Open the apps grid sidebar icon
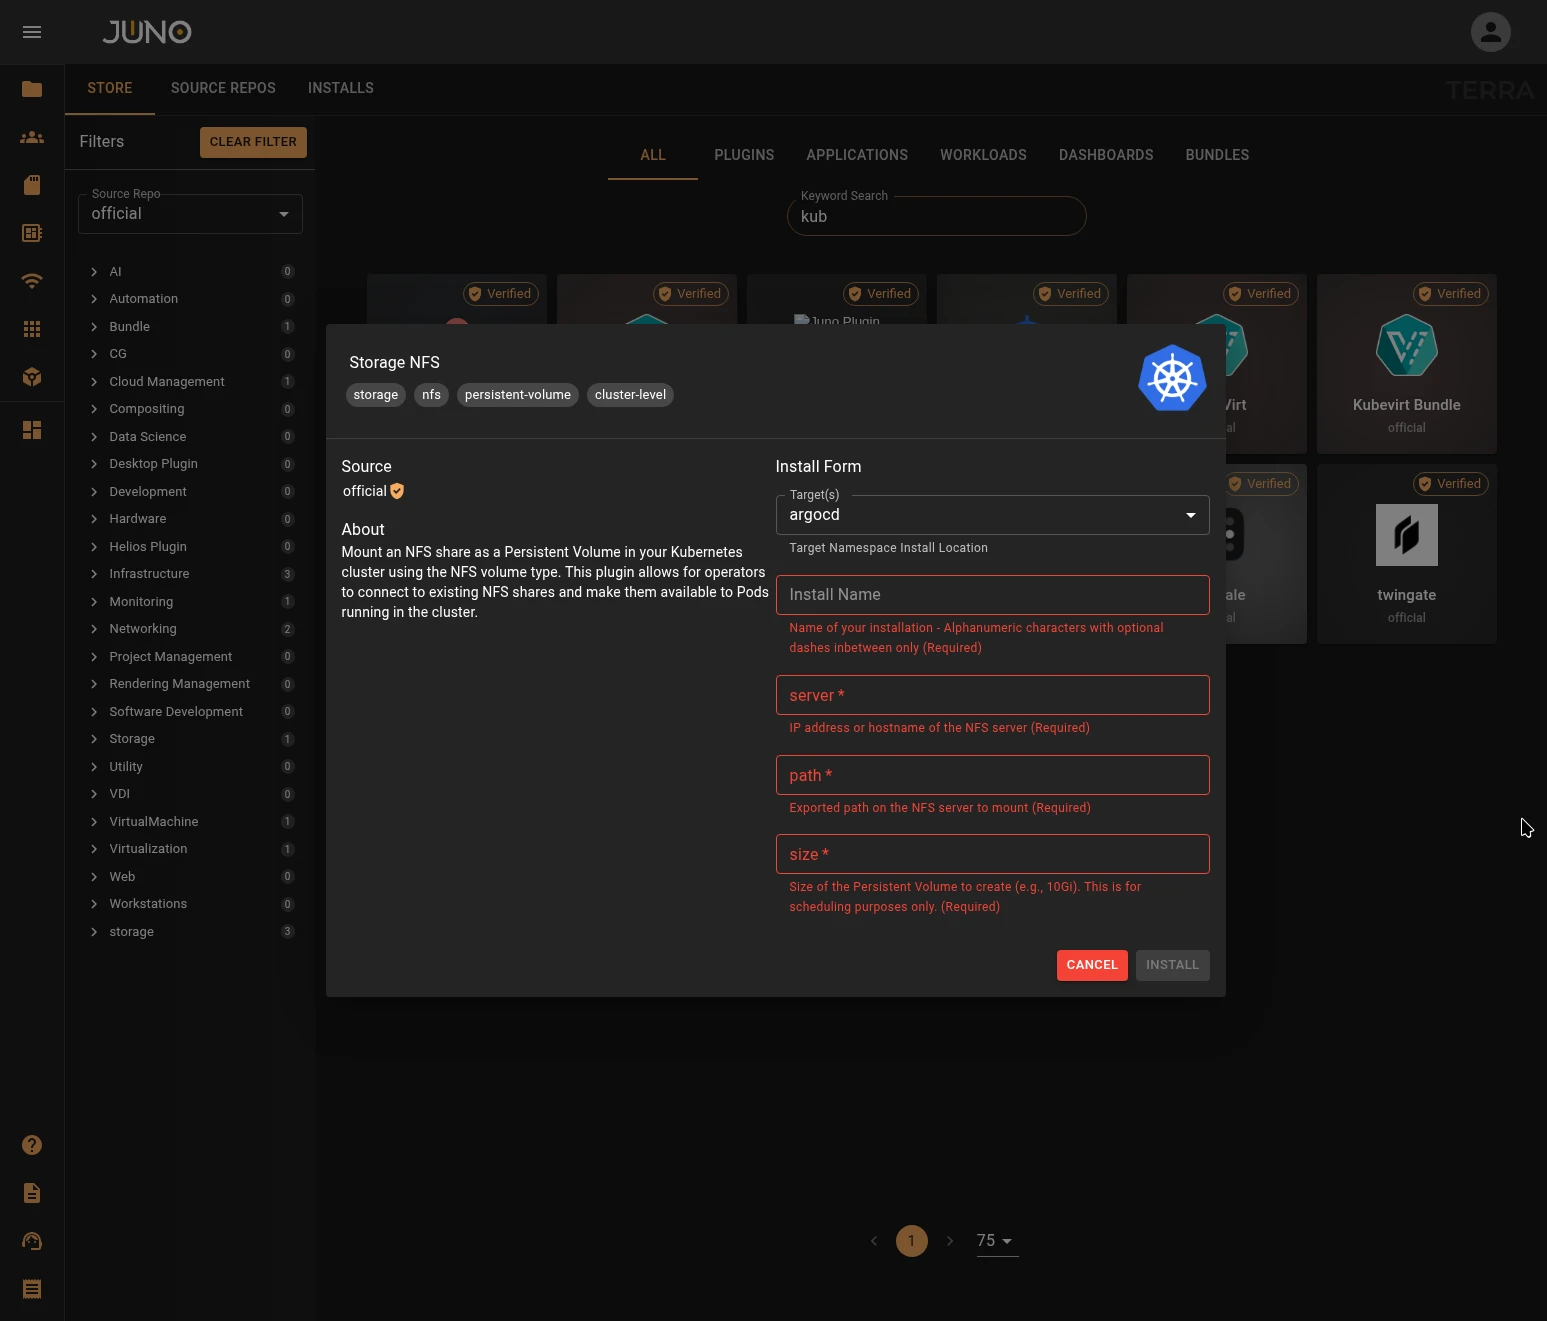1547x1321 pixels. point(32,329)
